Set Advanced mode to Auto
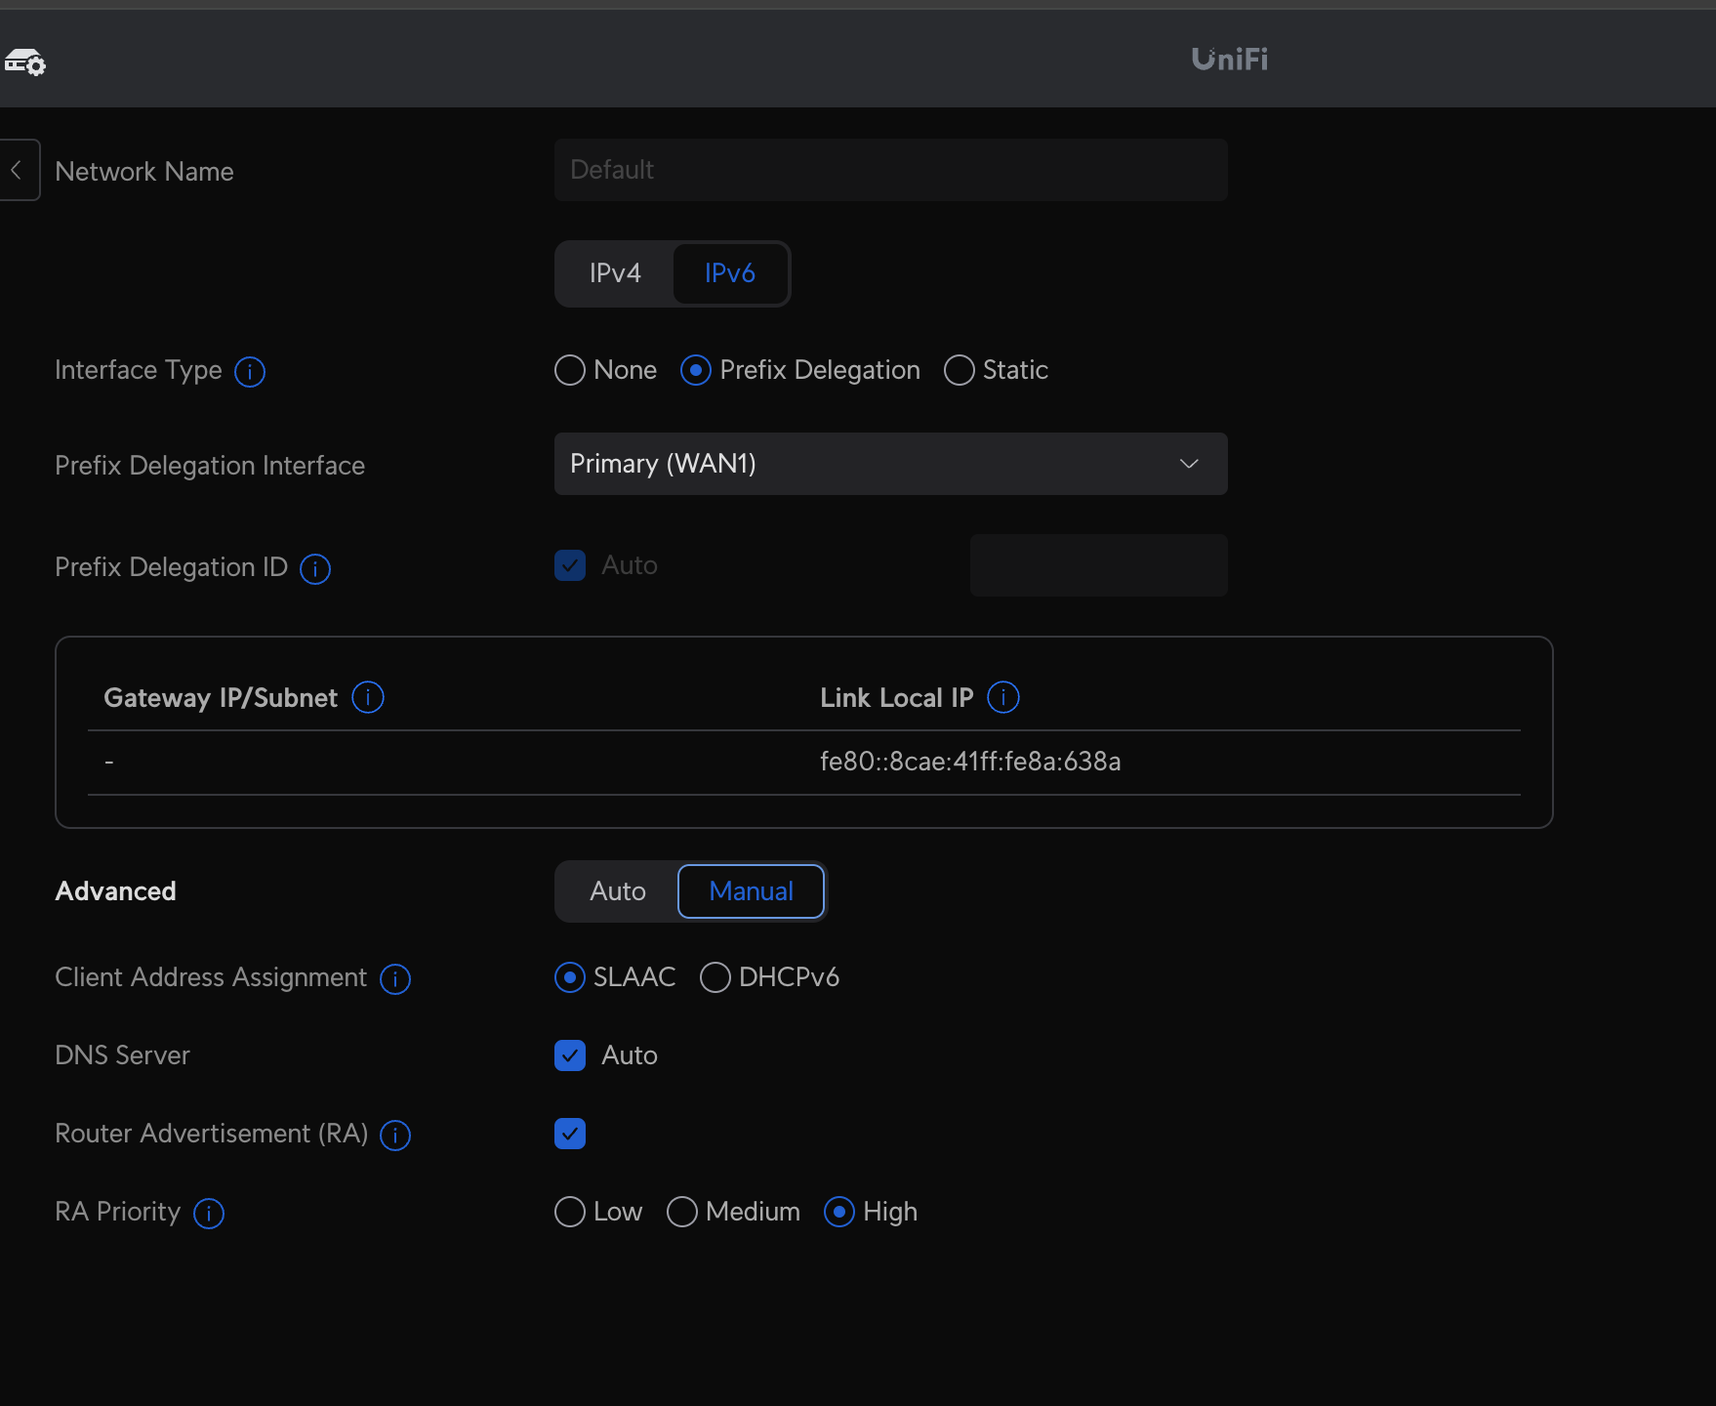The width and height of the screenshot is (1716, 1406). point(617,891)
